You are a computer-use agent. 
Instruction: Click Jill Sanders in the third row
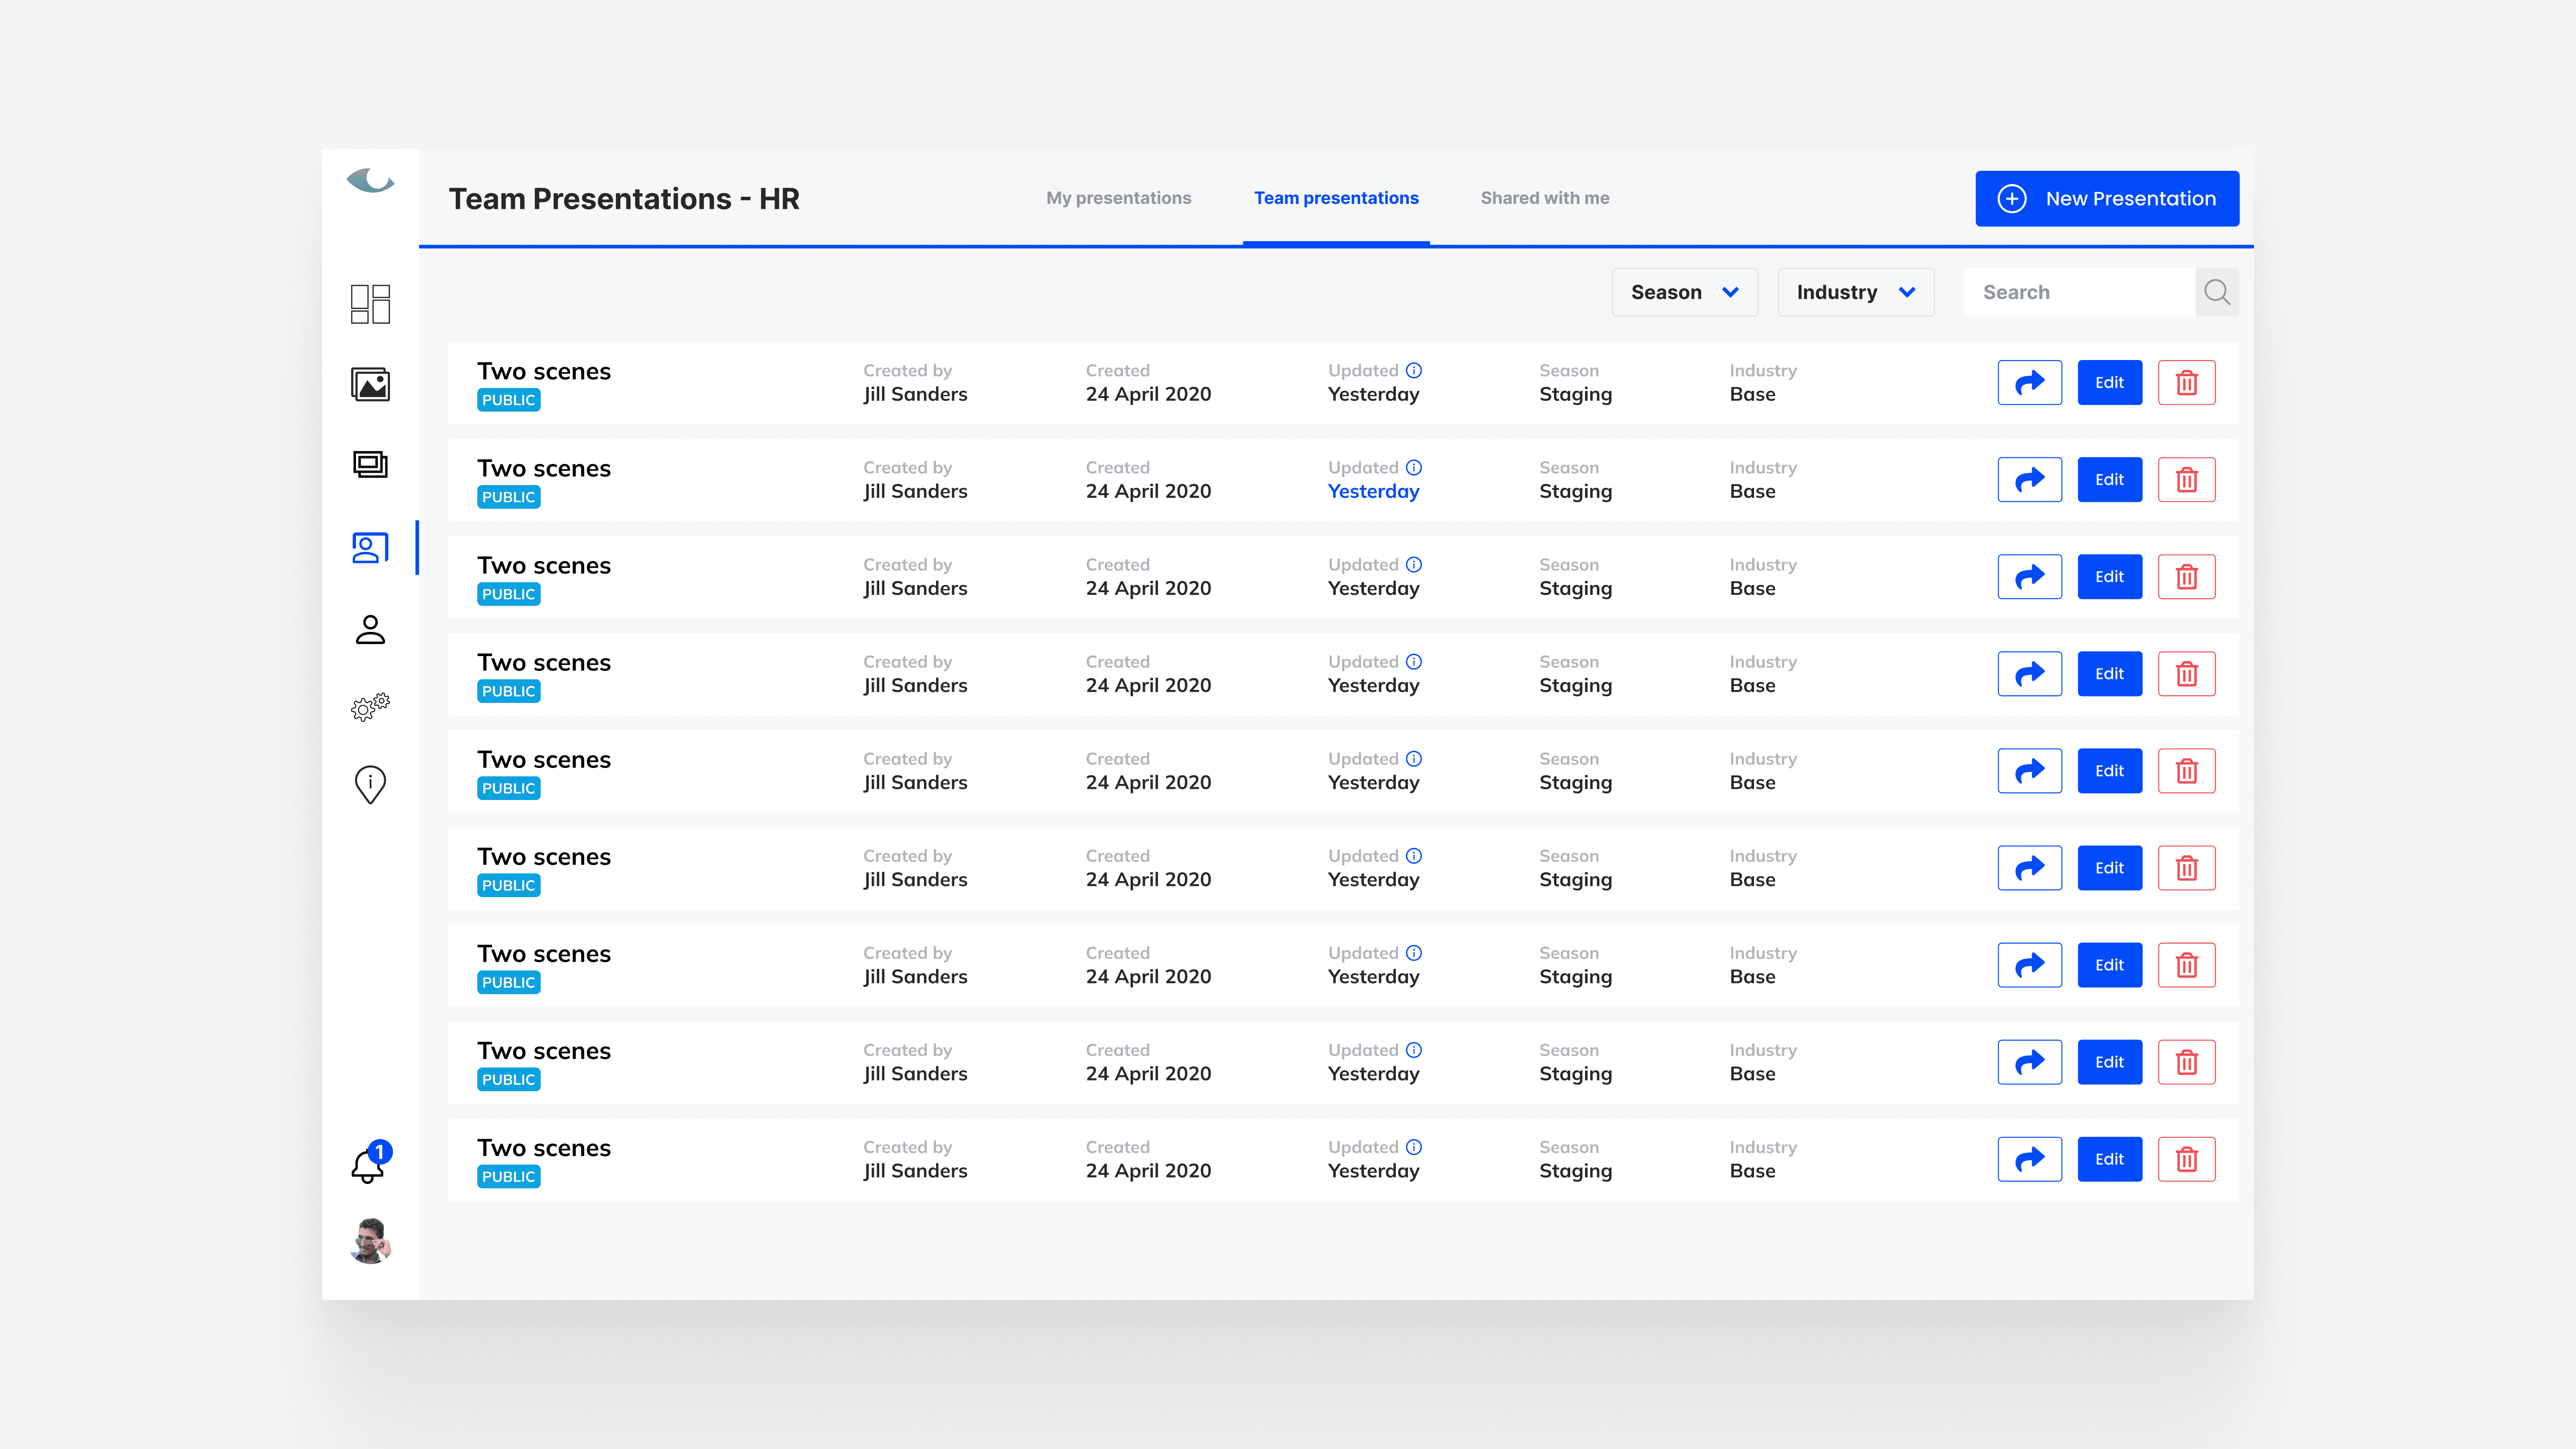coord(915,588)
